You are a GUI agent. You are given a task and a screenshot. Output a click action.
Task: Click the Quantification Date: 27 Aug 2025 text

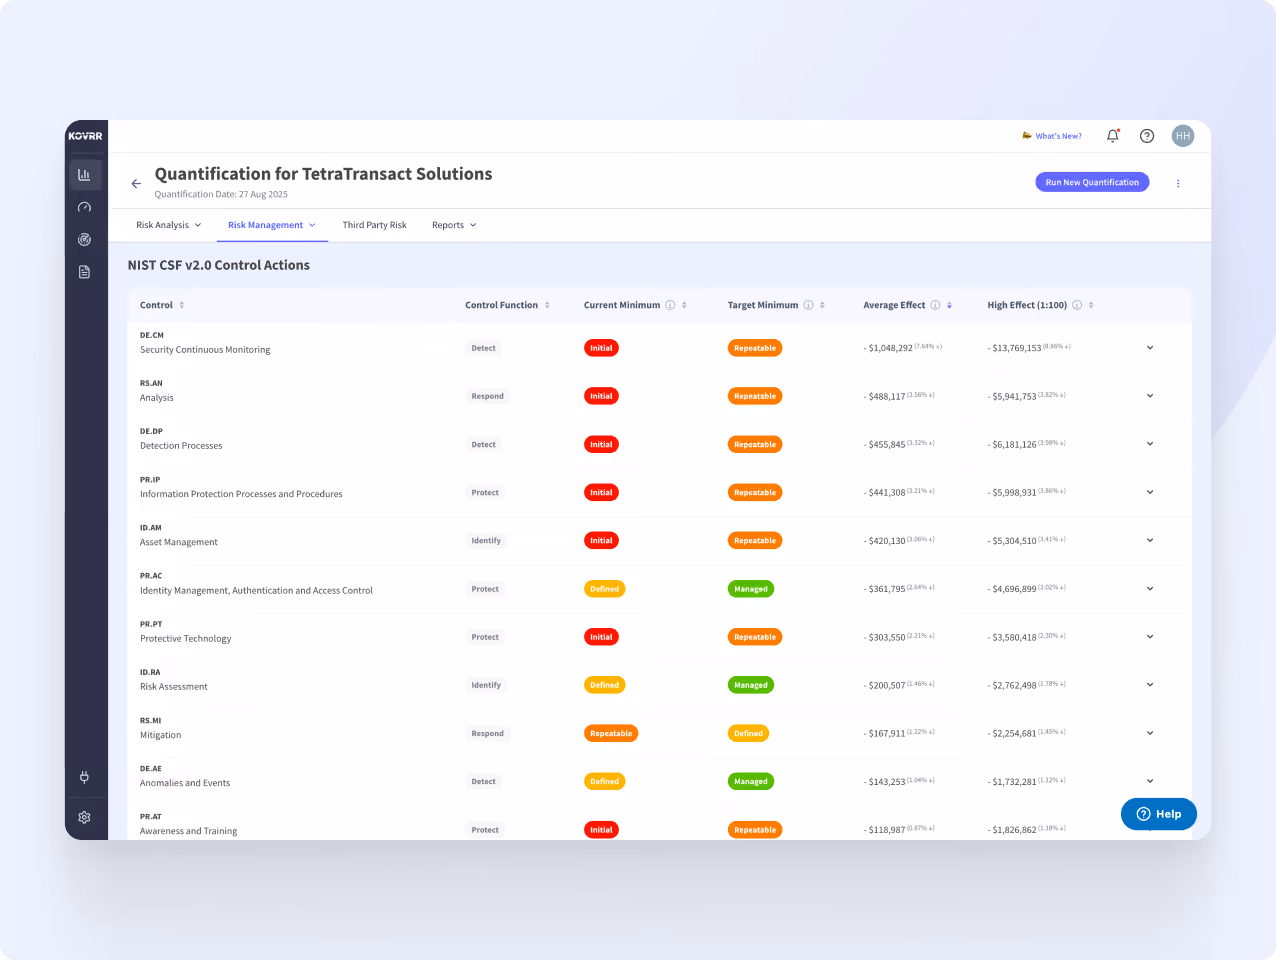pyautogui.click(x=221, y=194)
